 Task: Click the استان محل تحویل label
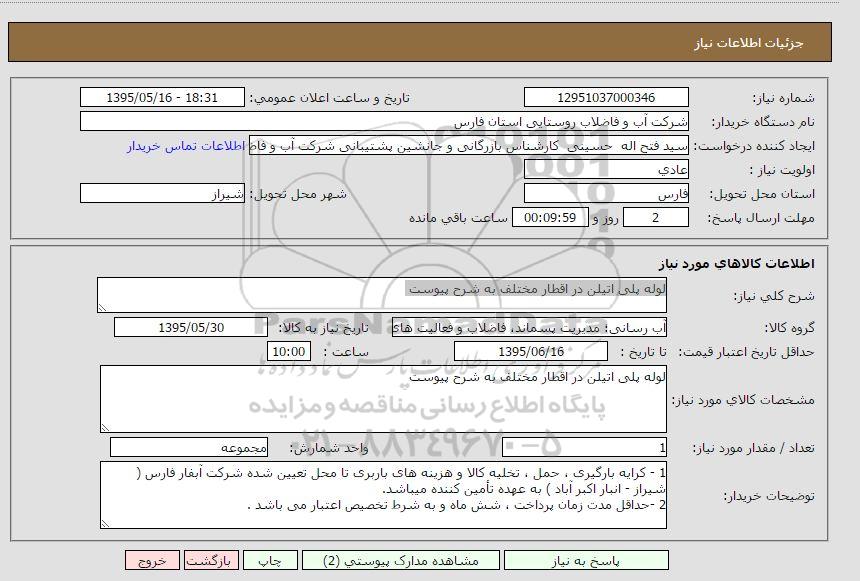click(x=762, y=194)
